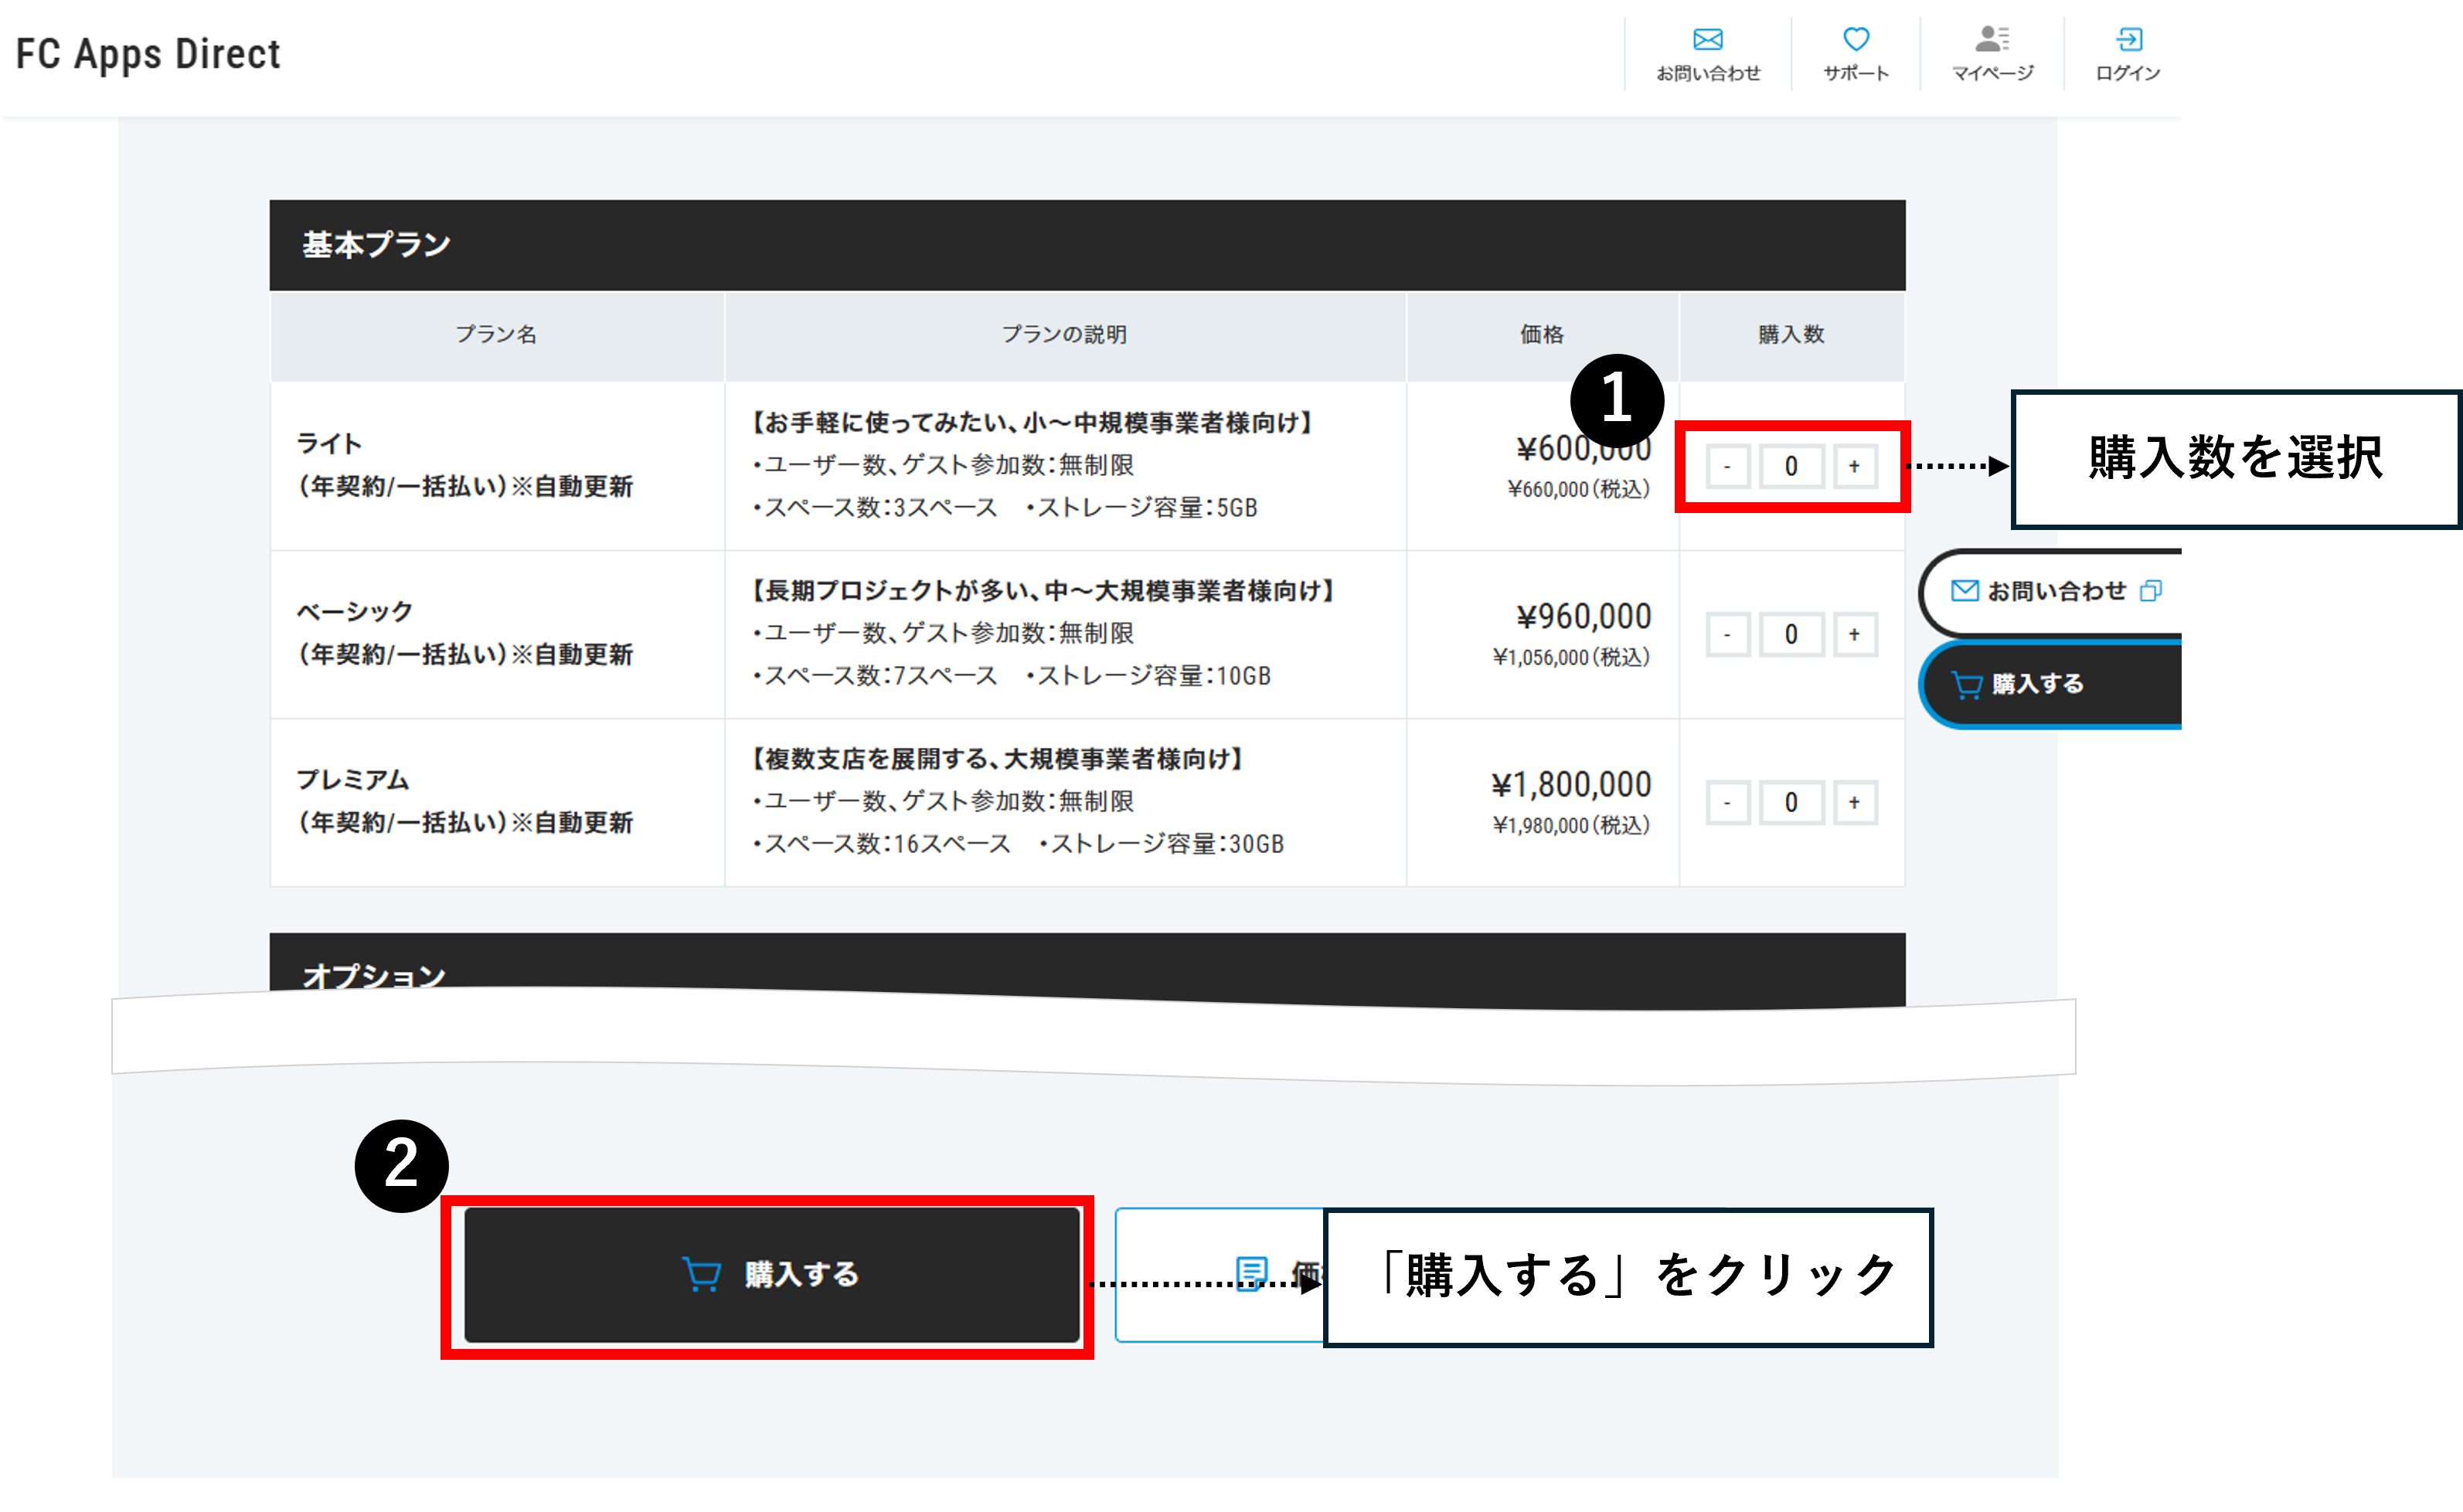
Task: Click cart icon on bottom 購入する button
Action: point(701,1274)
